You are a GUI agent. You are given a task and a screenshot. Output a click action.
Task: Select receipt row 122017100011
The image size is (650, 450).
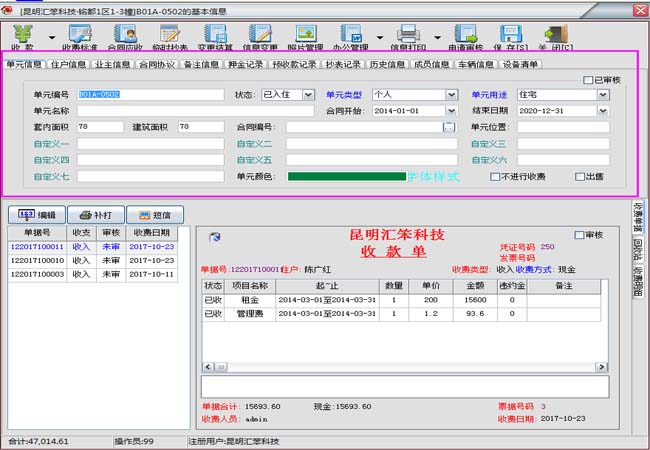pos(92,247)
